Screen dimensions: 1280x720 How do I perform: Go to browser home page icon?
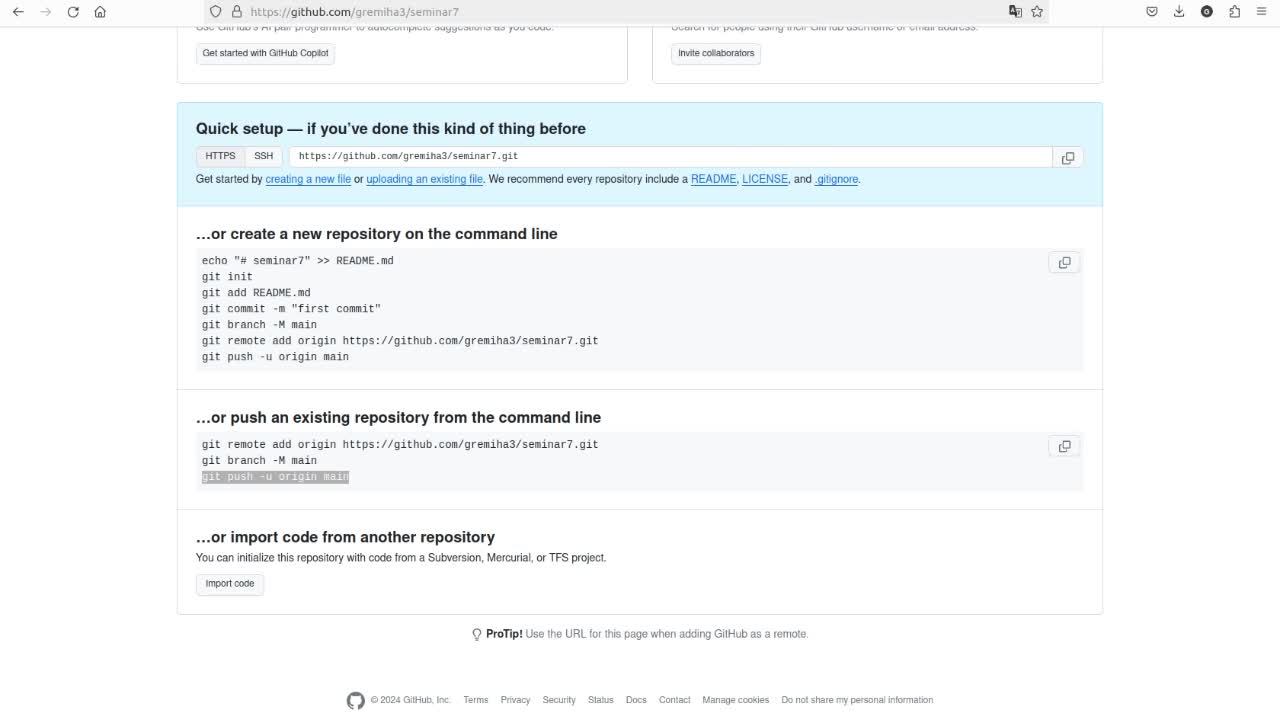pyautogui.click(x=100, y=12)
